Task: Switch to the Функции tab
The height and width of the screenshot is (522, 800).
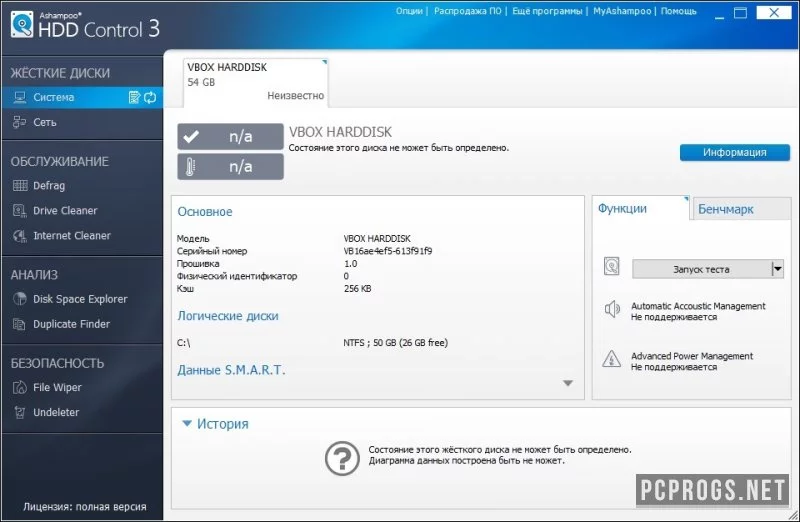Action: 641,208
